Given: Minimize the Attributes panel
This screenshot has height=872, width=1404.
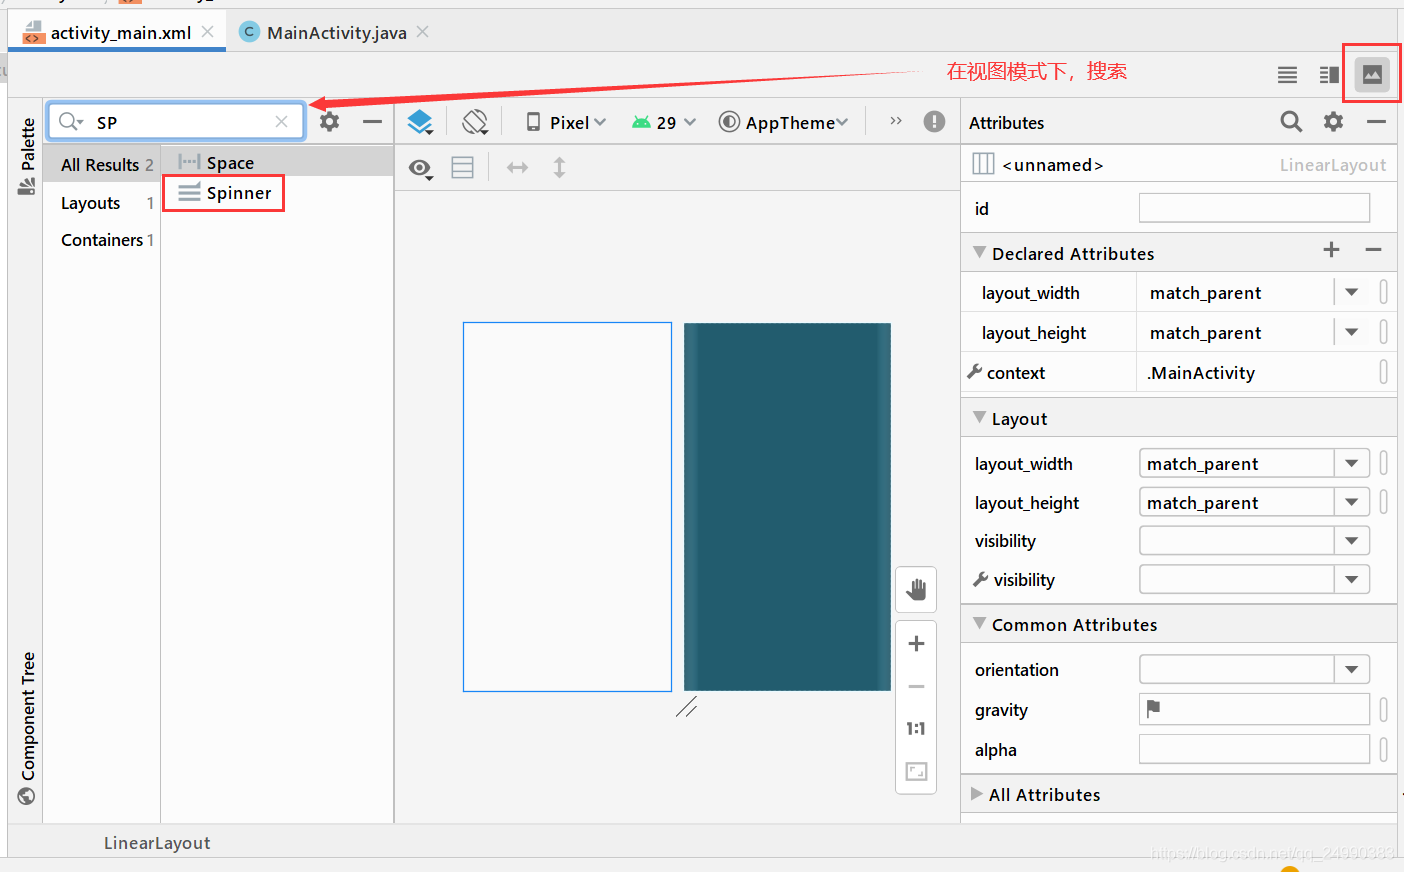Looking at the screenshot, I should click(1376, 121).
